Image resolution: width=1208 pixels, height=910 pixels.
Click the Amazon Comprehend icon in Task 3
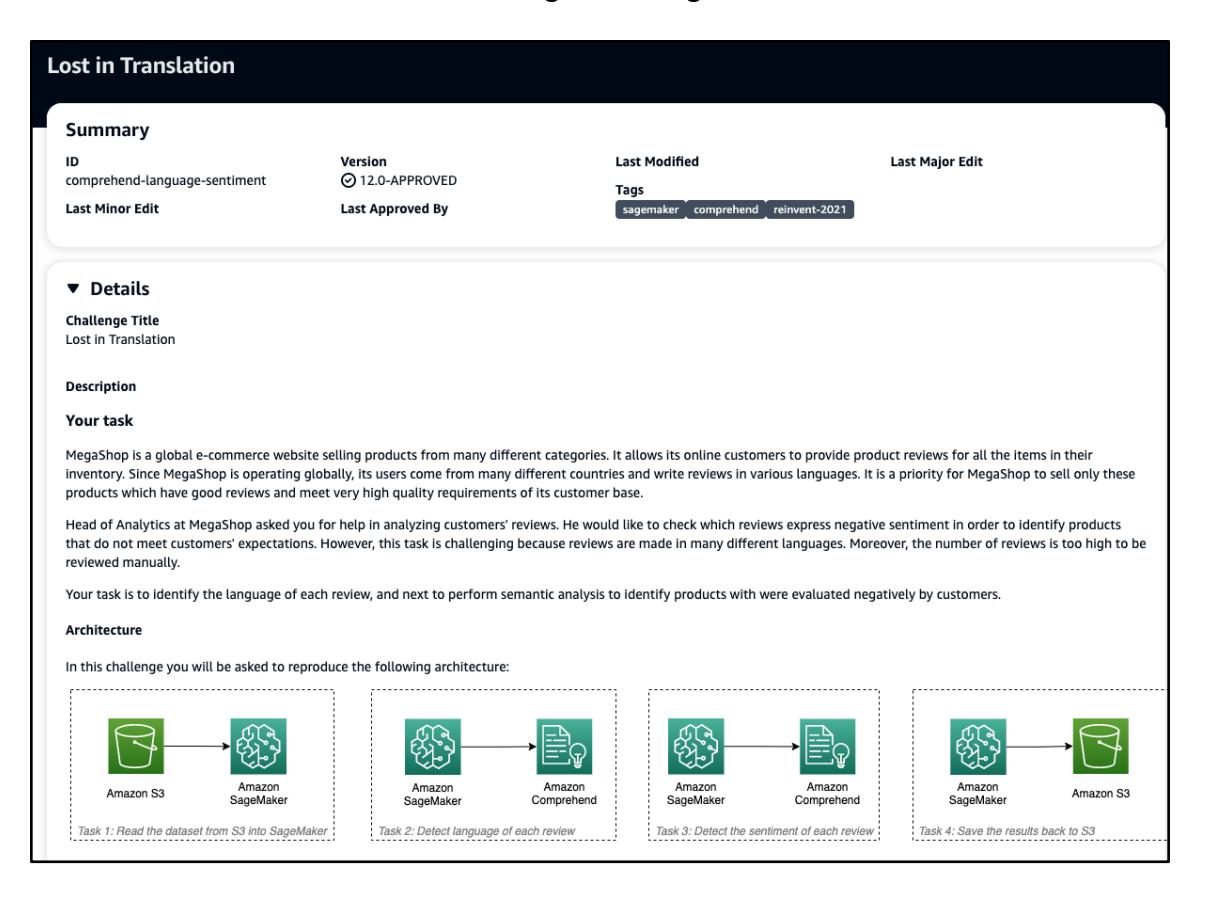tap(827, 745)
